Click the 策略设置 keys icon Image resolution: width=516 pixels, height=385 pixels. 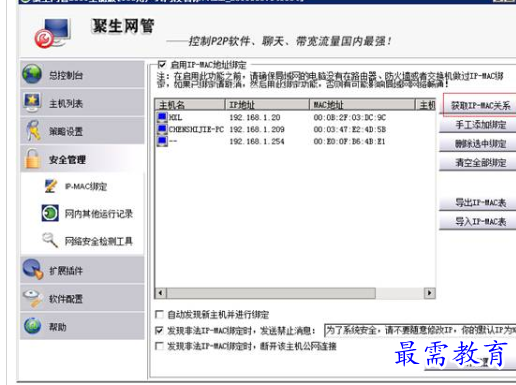click(x=33, y=130)
